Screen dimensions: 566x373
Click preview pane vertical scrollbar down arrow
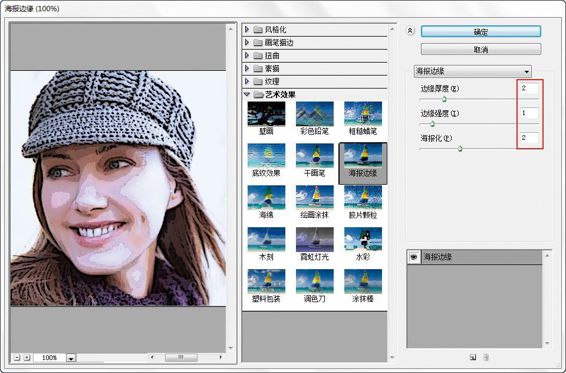tap(231, 348)
